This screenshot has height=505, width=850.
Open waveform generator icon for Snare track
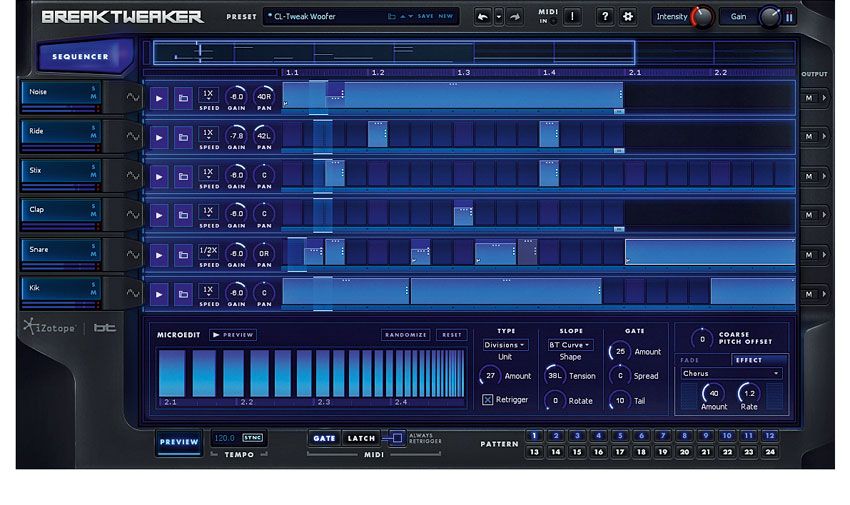click(132, 254)
